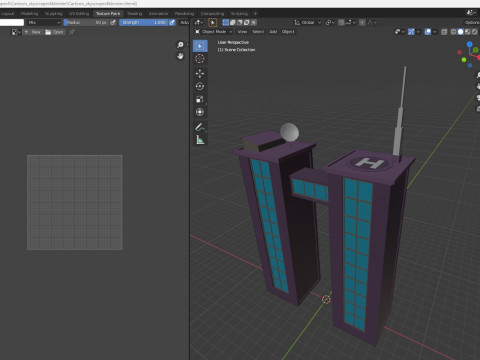Click the active tool select-box icon in header
The image size is (480, 360).
click(213, 22)
